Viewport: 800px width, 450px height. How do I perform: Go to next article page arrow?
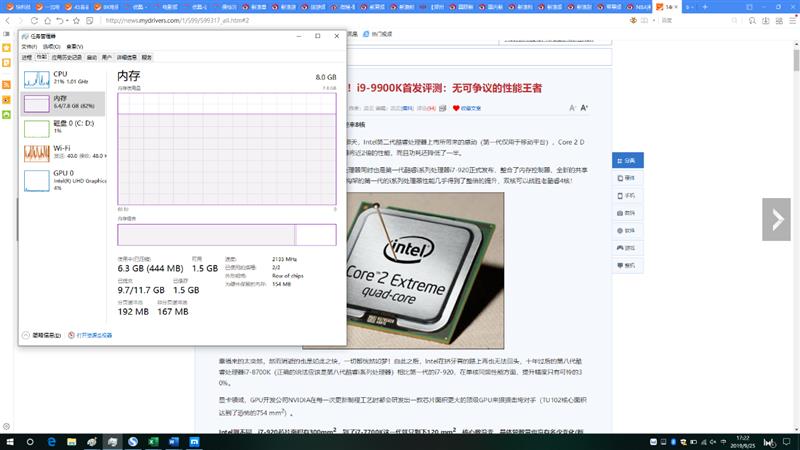[777, 219]
